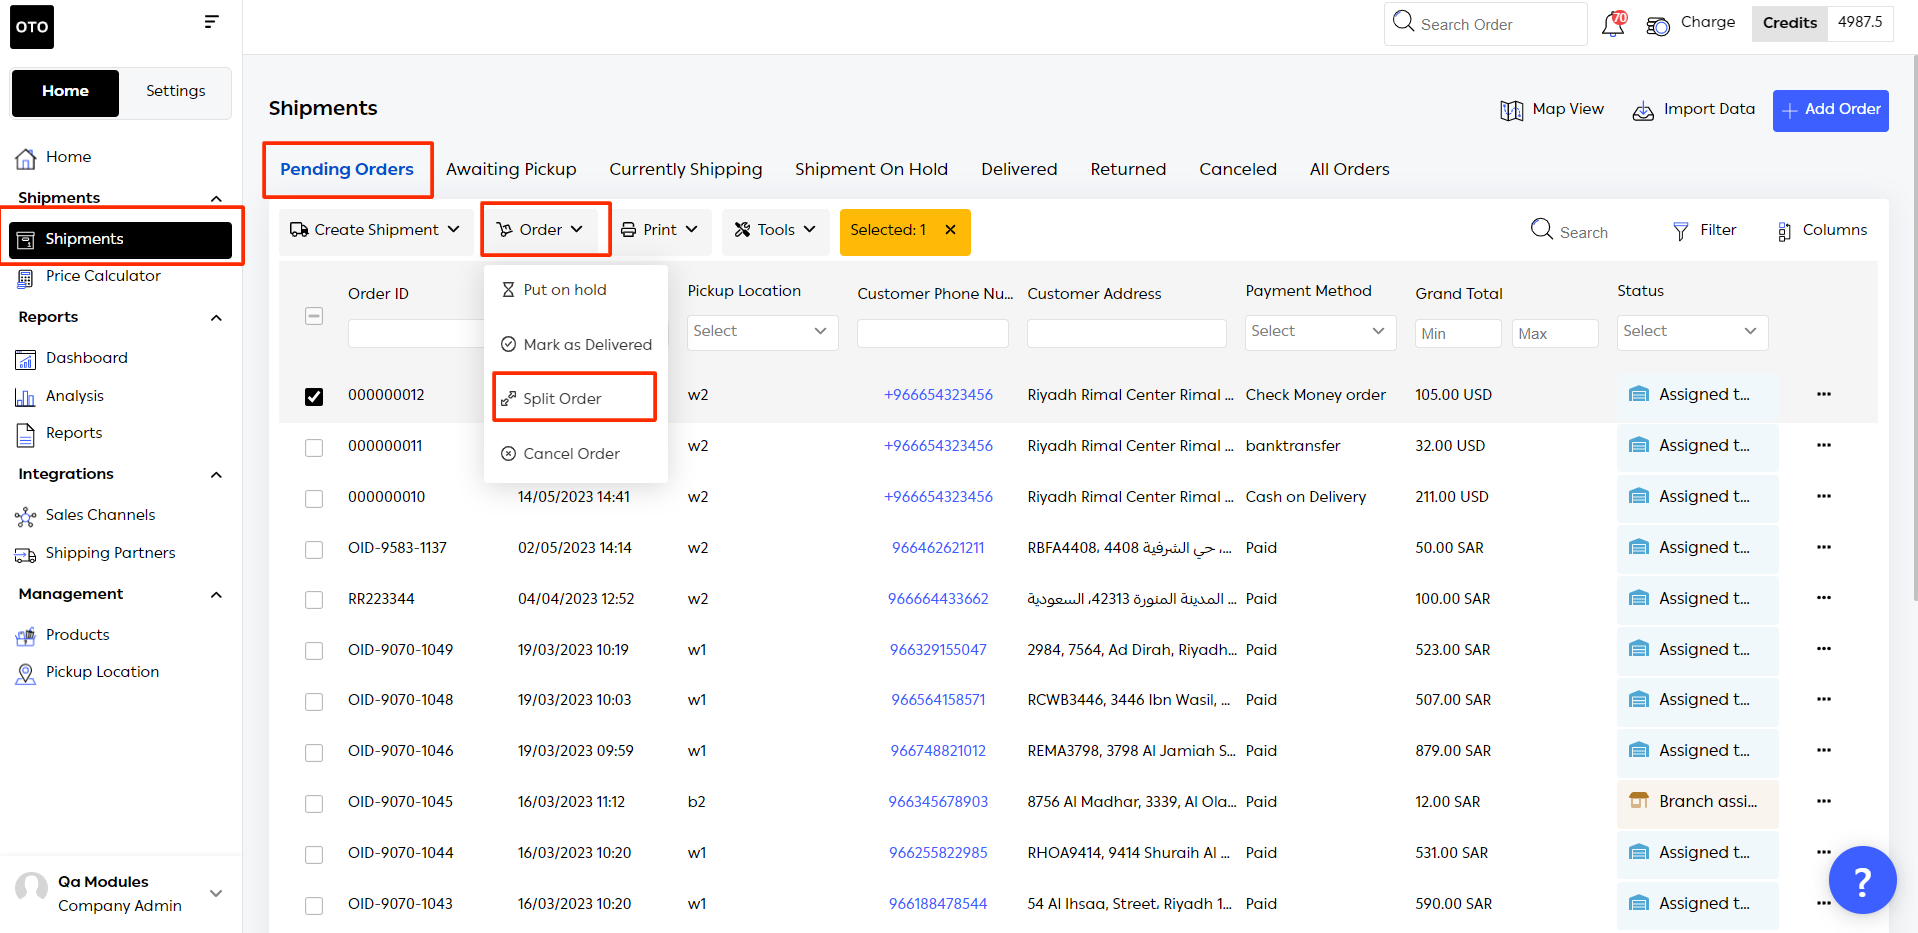
Task: Click the Branch assigned status icon
Action: pyautogui.click(x=1638, y=801)
